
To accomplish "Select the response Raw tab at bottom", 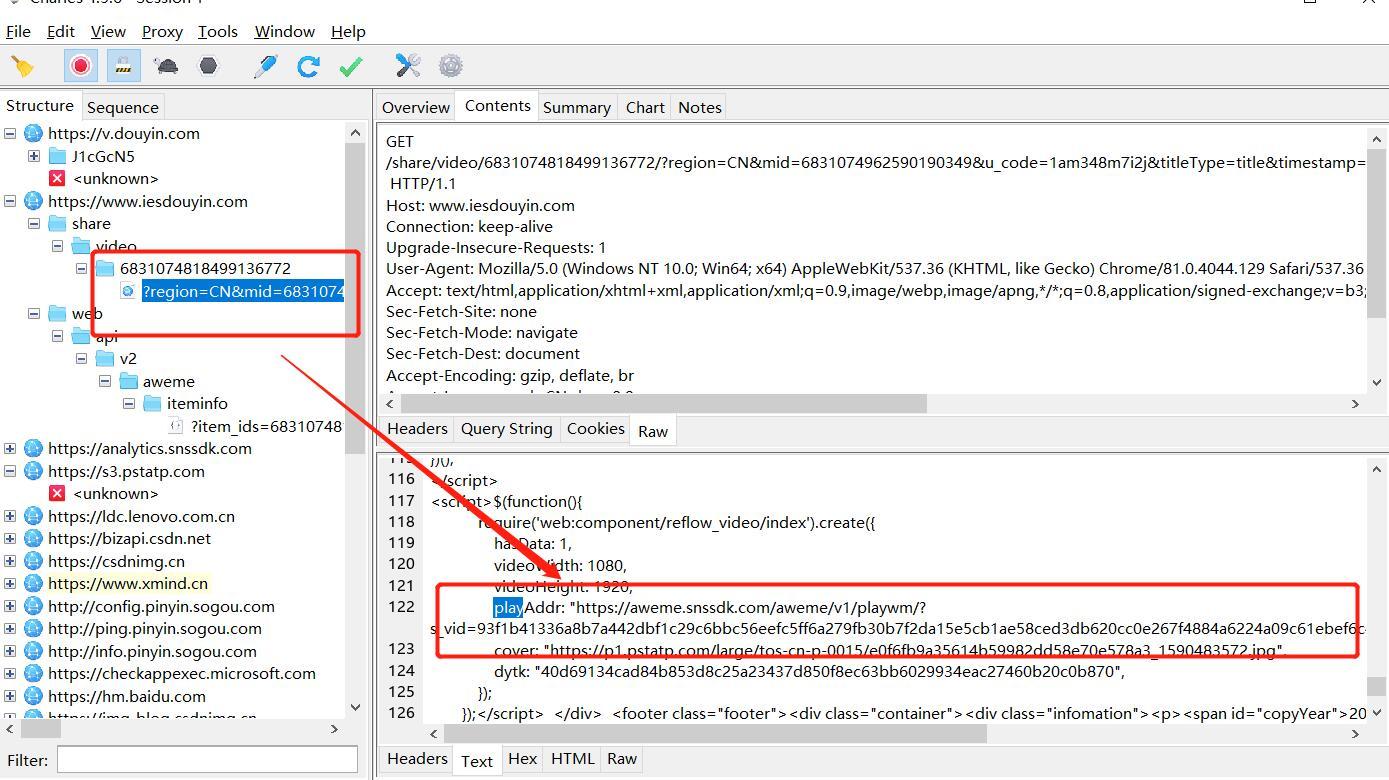I will 622,758.
